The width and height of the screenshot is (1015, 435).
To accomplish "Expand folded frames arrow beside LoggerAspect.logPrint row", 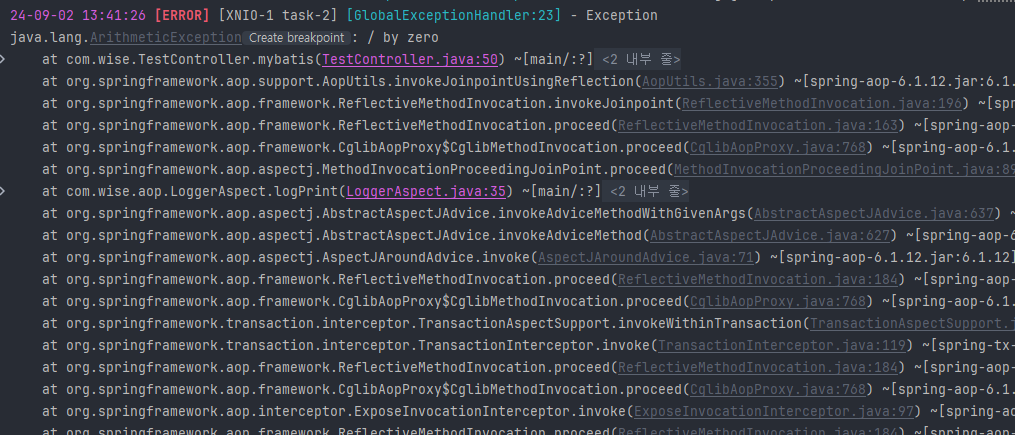I will (x=3, y=192).
